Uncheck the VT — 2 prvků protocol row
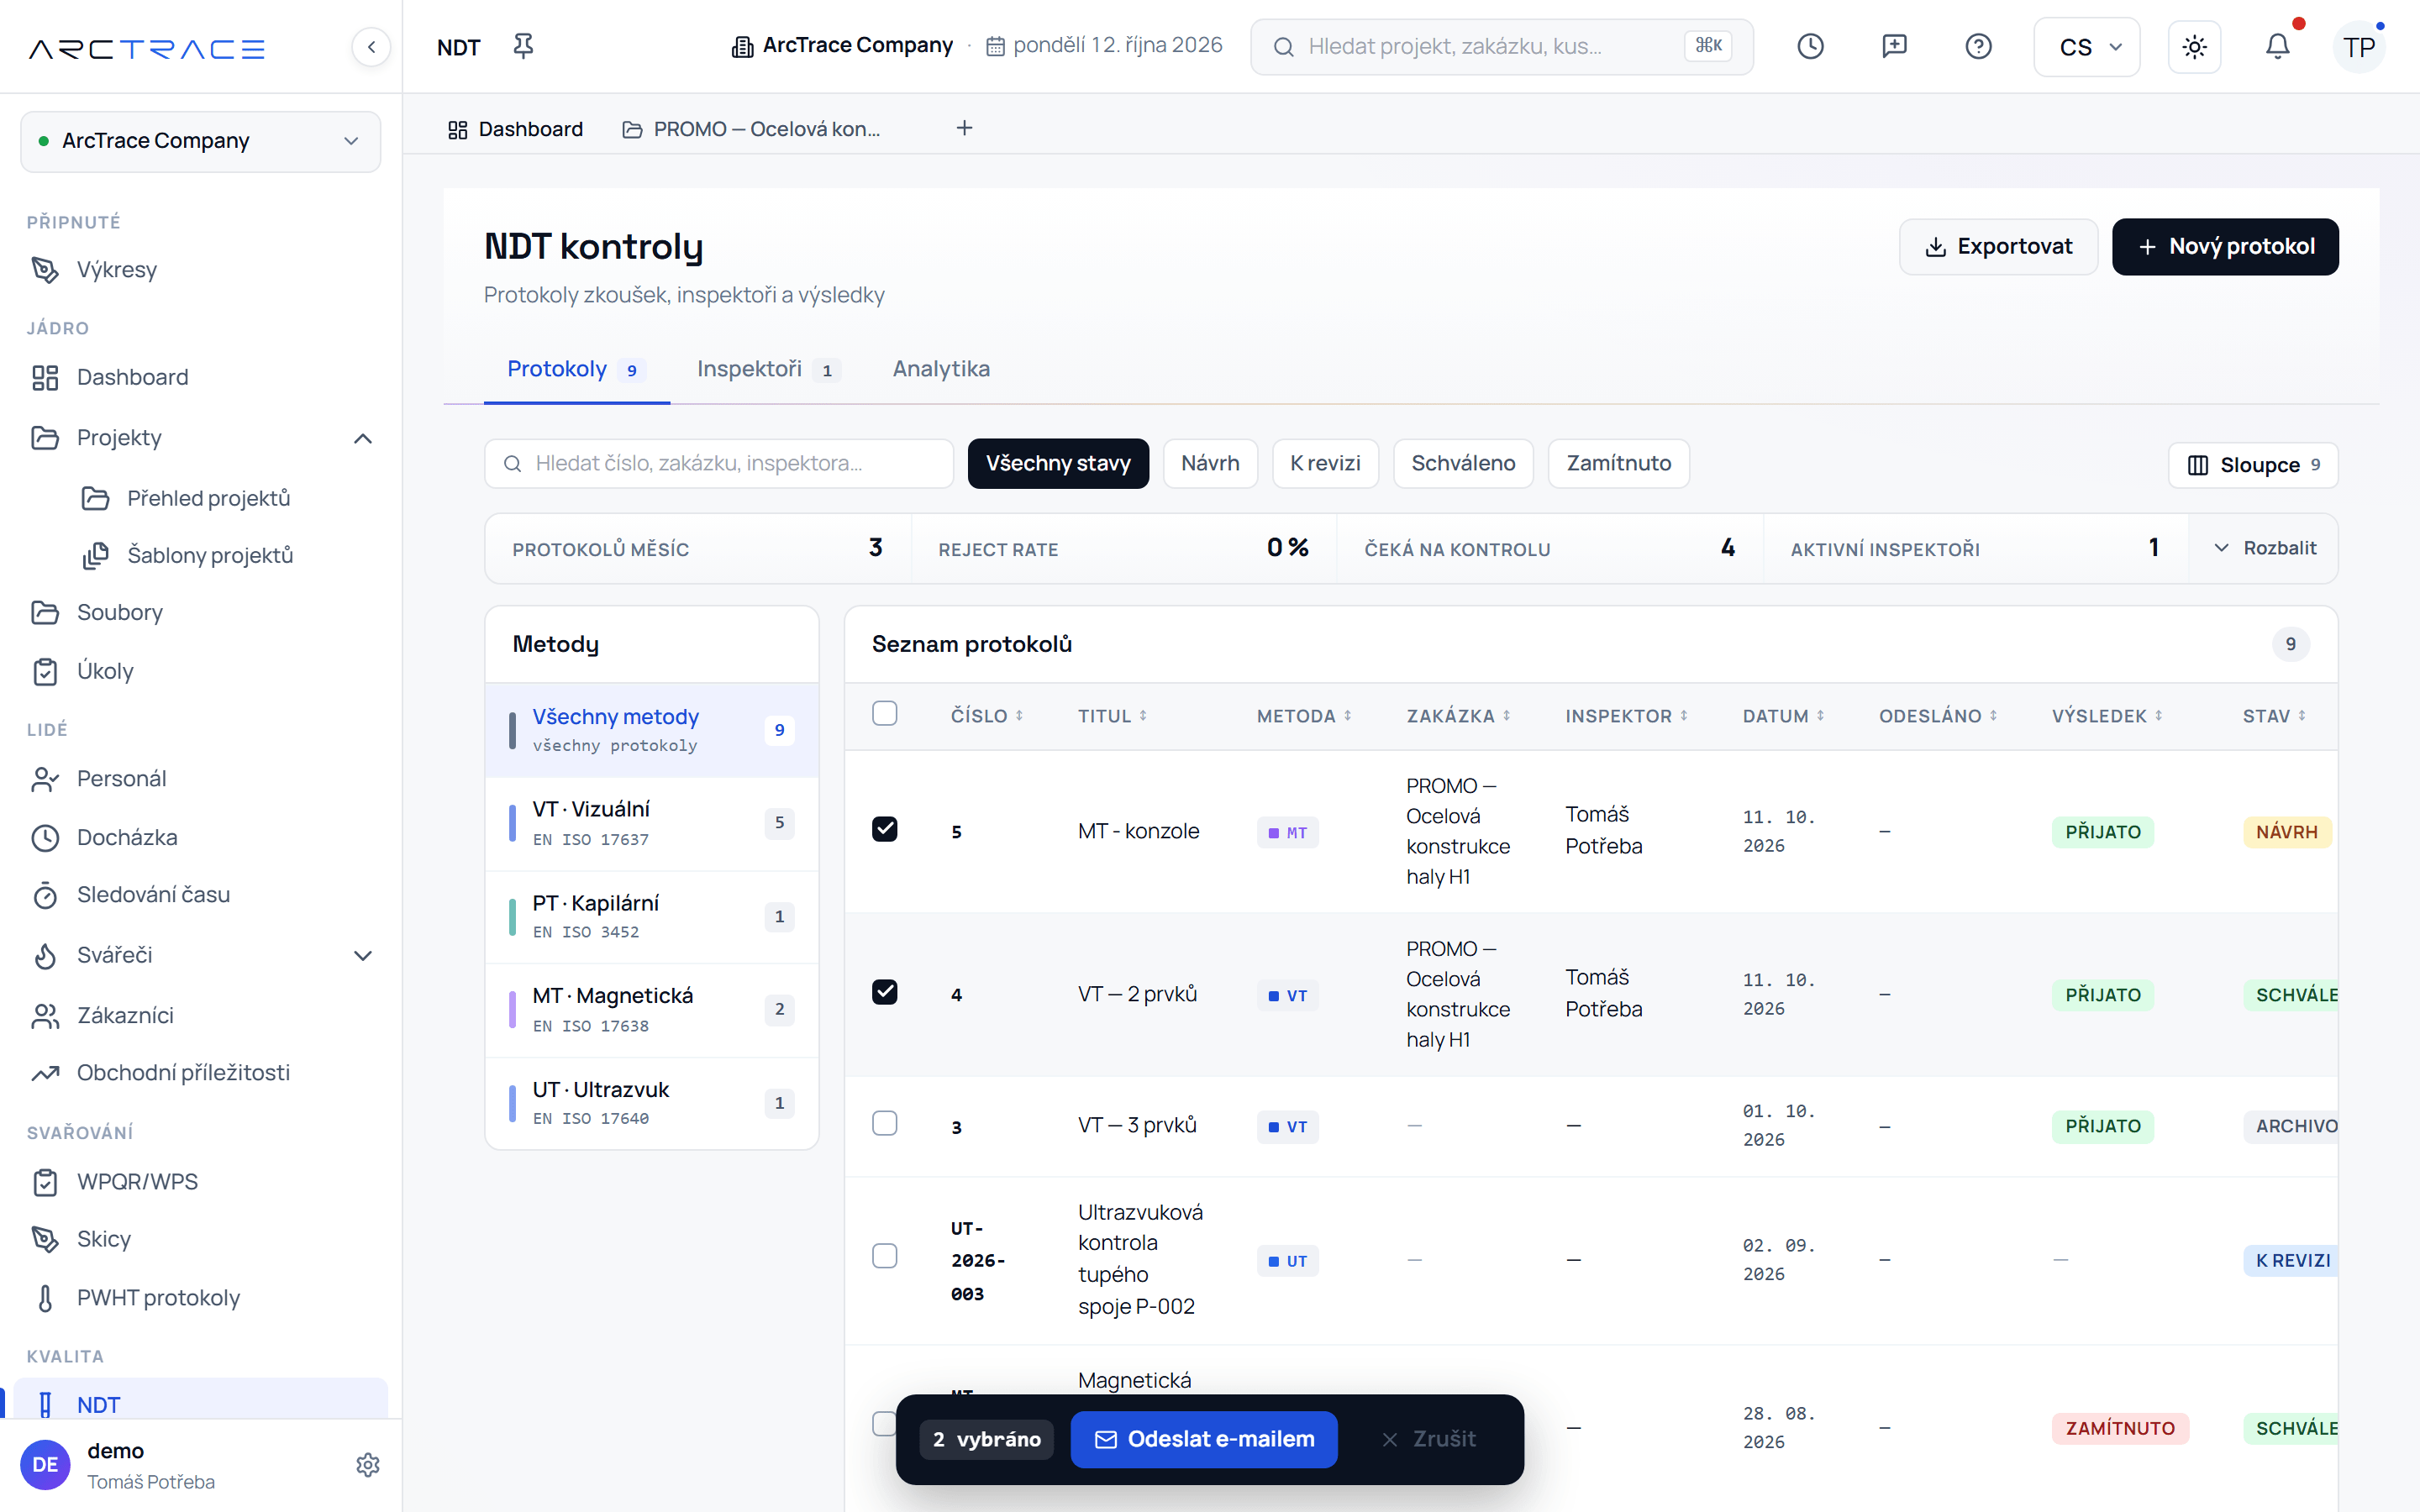This screenshot has width=2420, height=1512. pyautogui.click(x=884, y=992)
